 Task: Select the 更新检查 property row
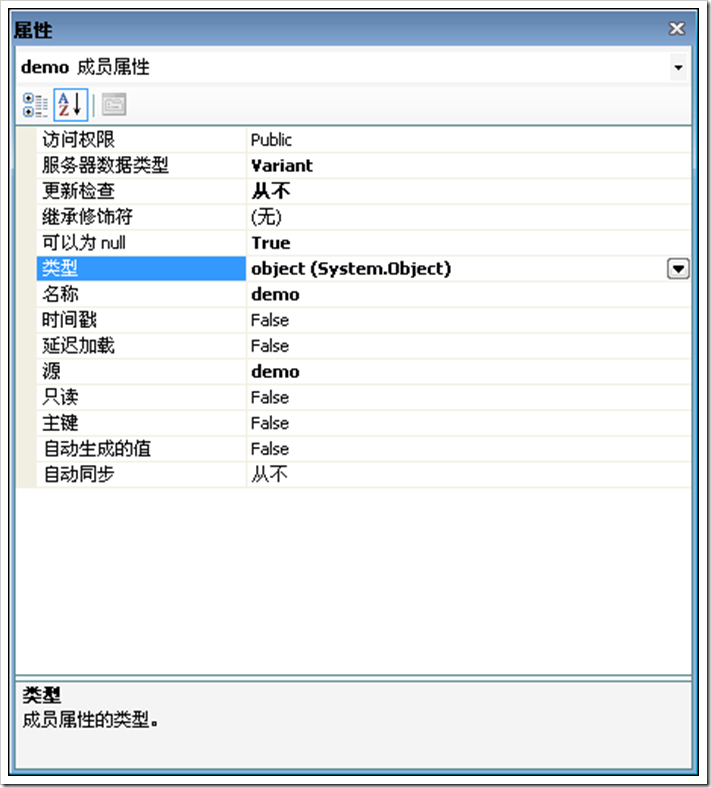point(141,191)
